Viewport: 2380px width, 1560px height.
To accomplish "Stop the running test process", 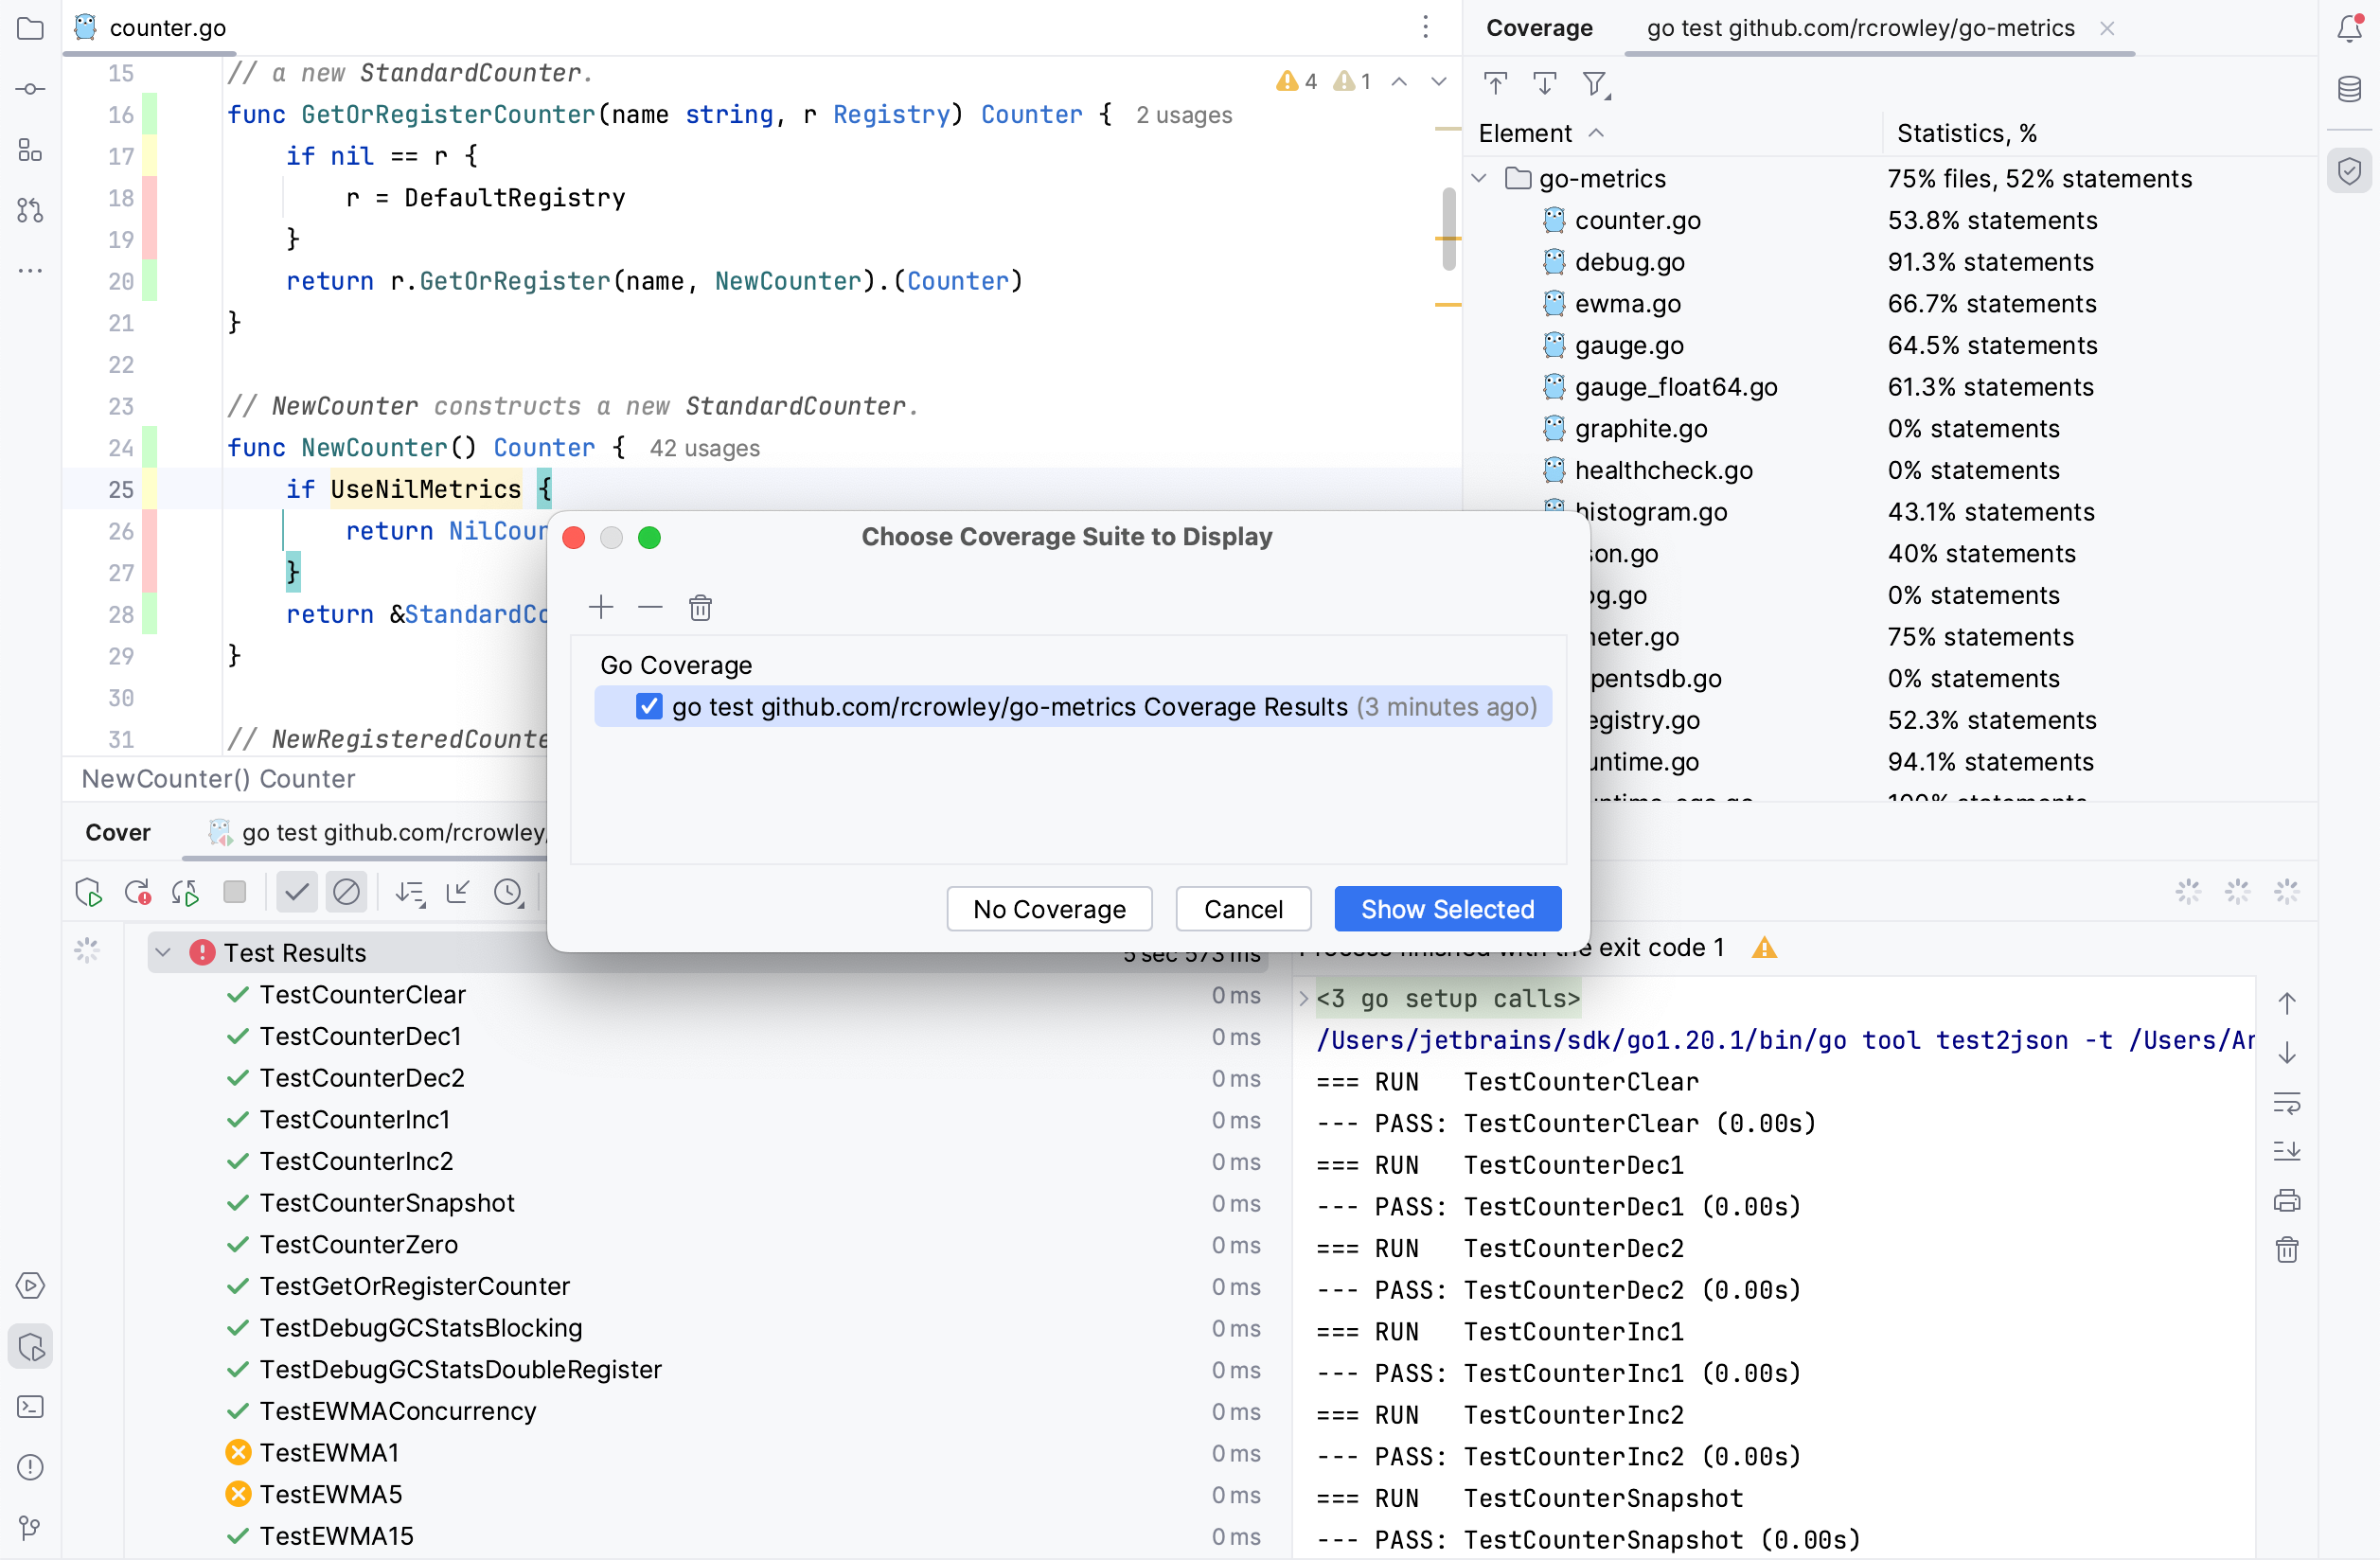I will click(236, 891).
